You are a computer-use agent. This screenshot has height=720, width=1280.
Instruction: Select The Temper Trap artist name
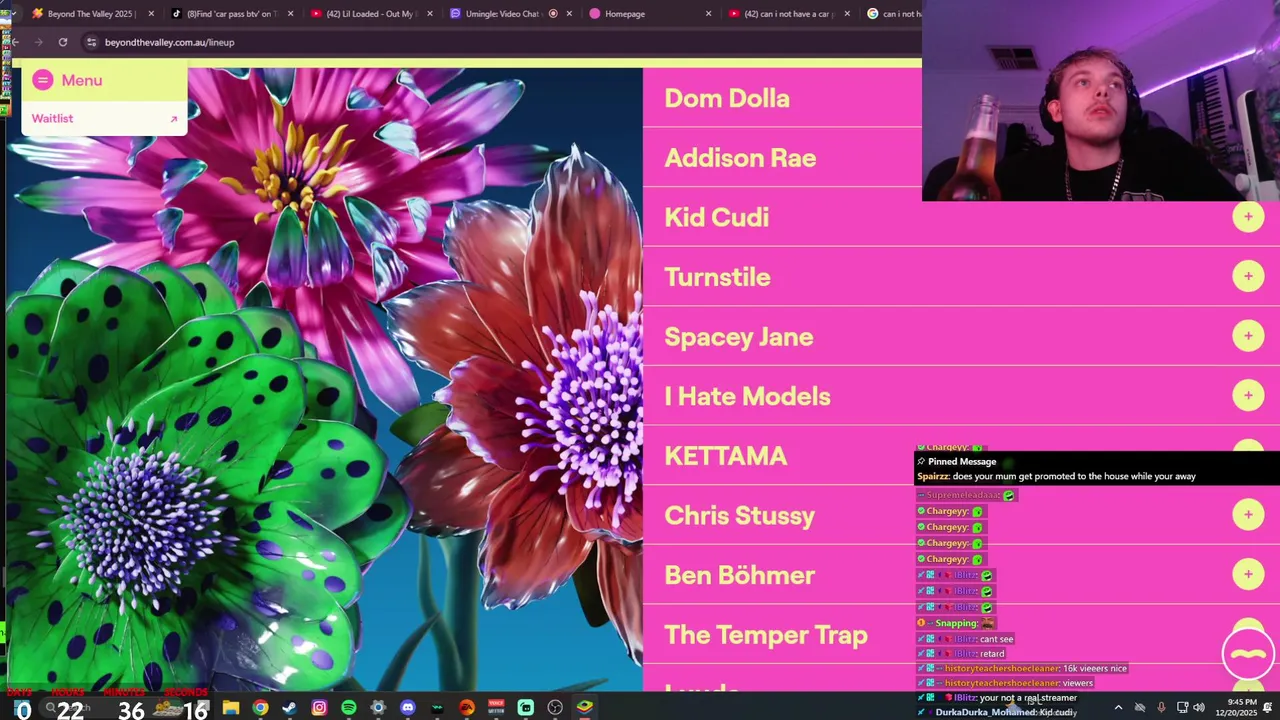click(x=766, y=635)
